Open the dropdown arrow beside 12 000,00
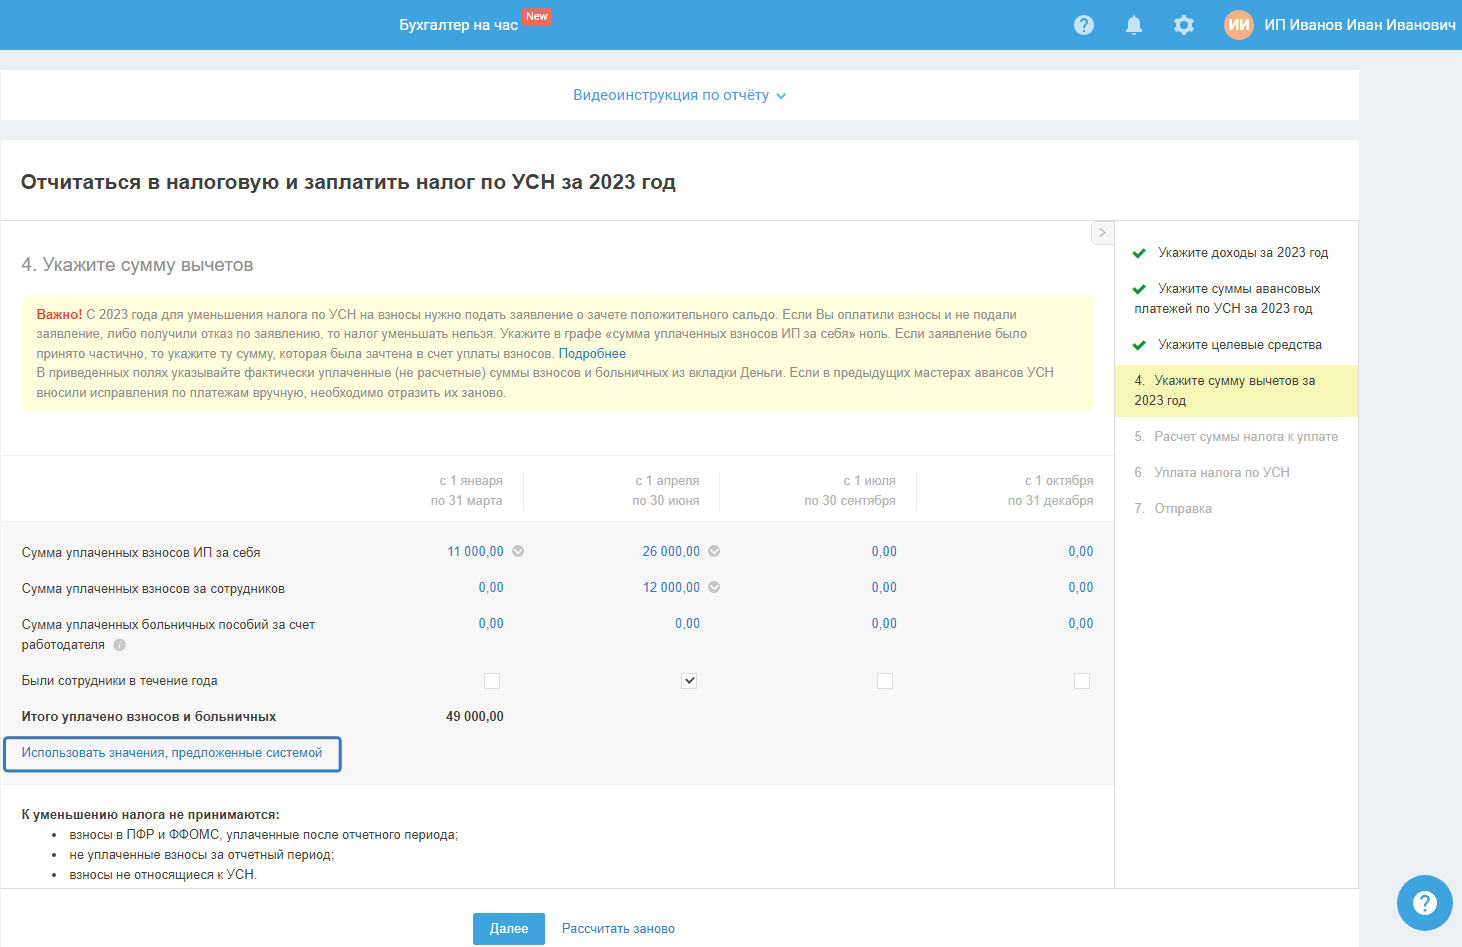This screenshot has width=1462, height=947. pos(714,587)
